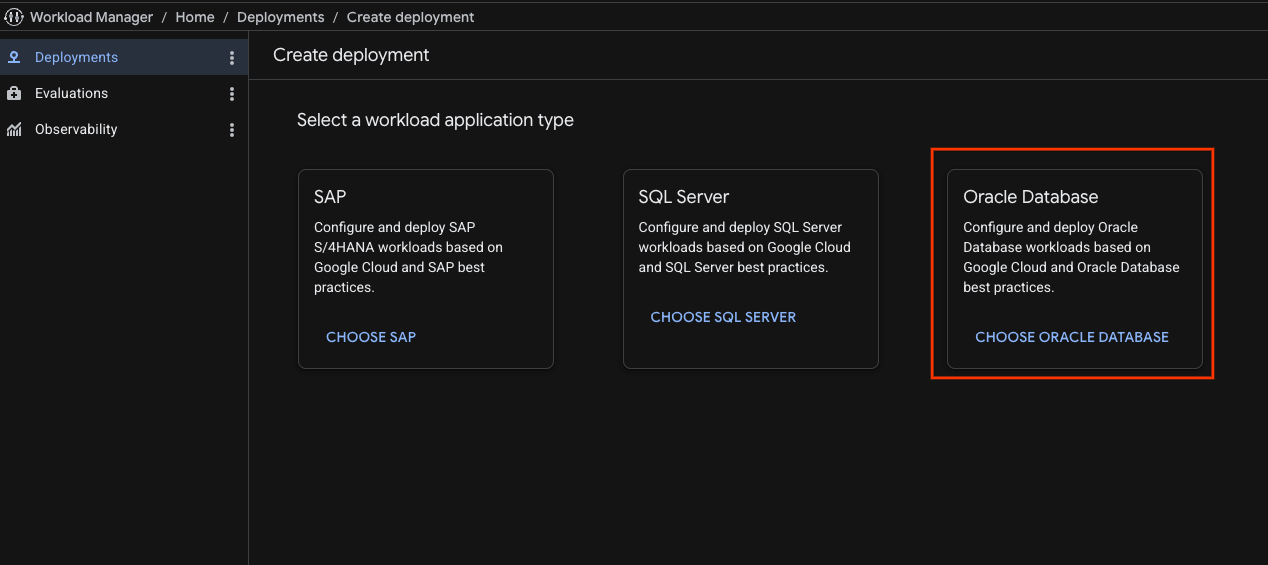Click the Evaluations sidebar icon
Screen dimensions: 1268x565
pos(14,93)
